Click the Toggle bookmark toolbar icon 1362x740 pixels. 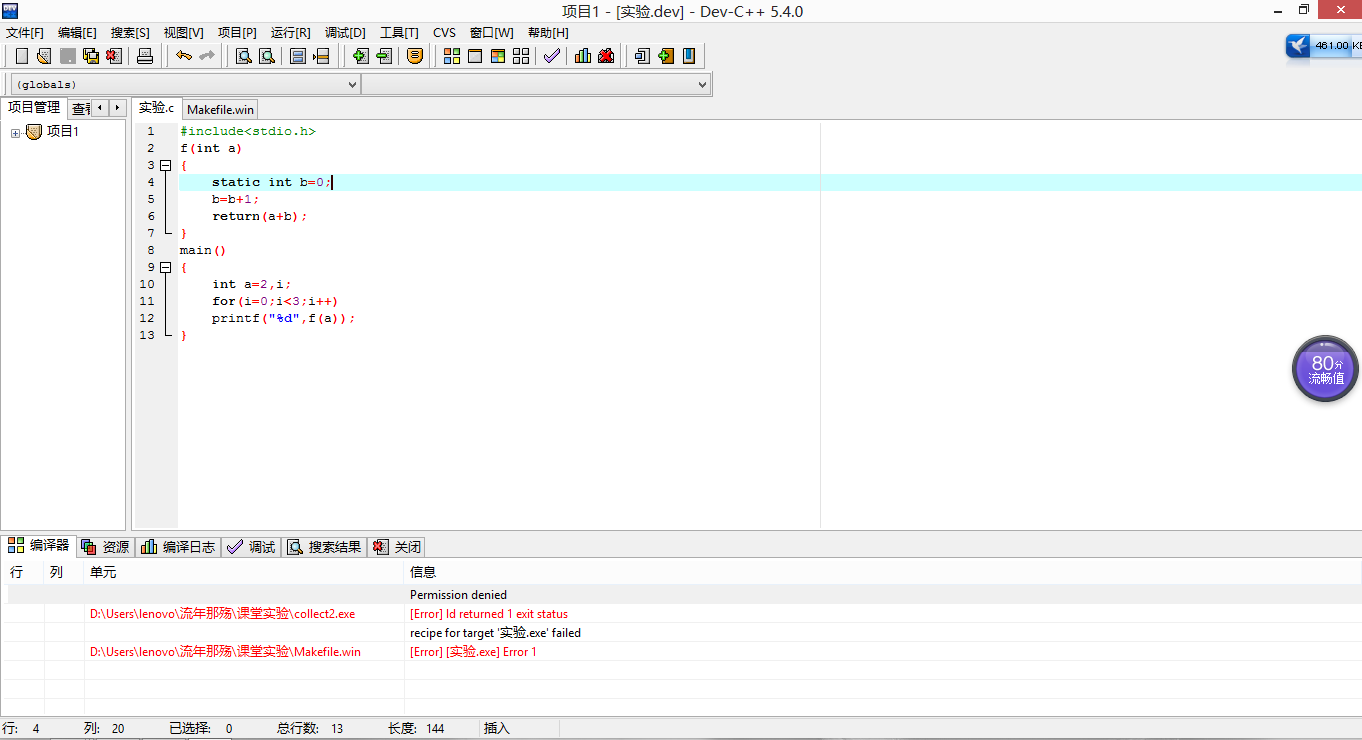click(x=665, y=56)
